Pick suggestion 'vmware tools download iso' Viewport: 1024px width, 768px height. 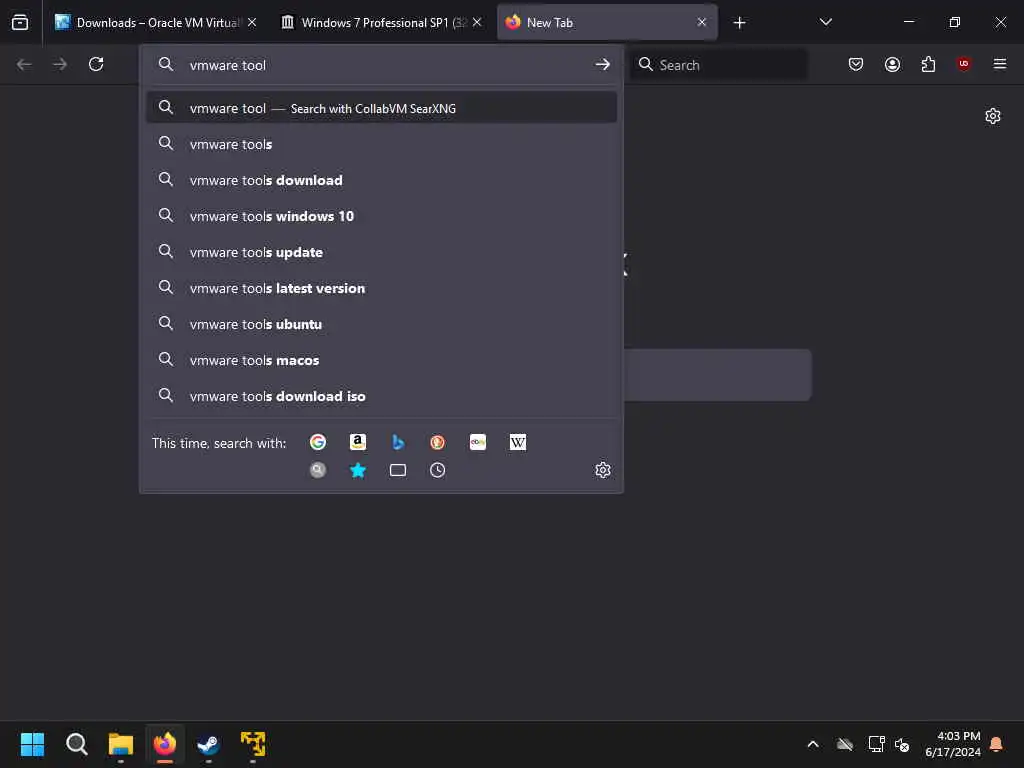point(381,396)
